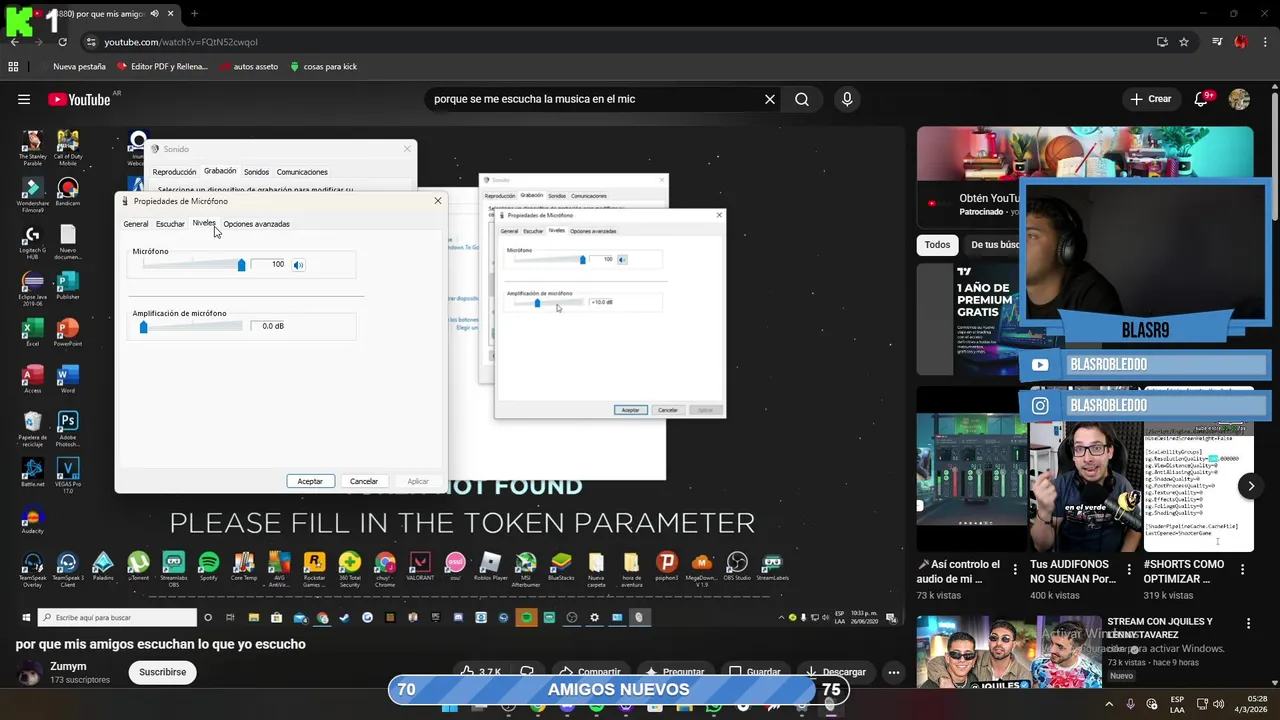Open Bandicam desktop icon in the video
1280x720 pixels.
(x=68, y=192)
